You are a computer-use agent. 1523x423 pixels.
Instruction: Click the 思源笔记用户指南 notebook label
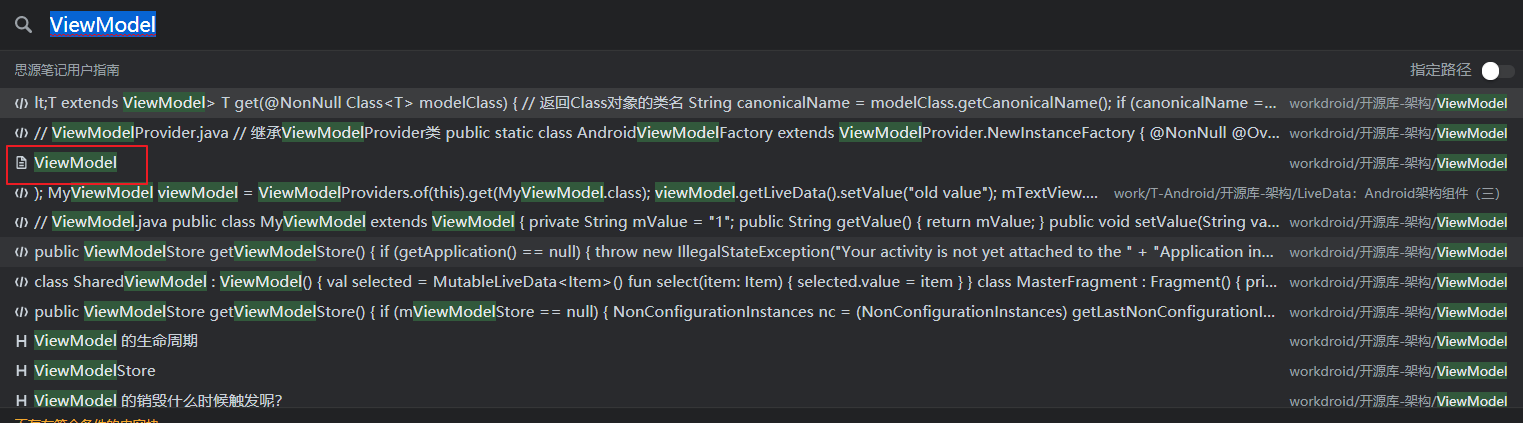[67, 70]
